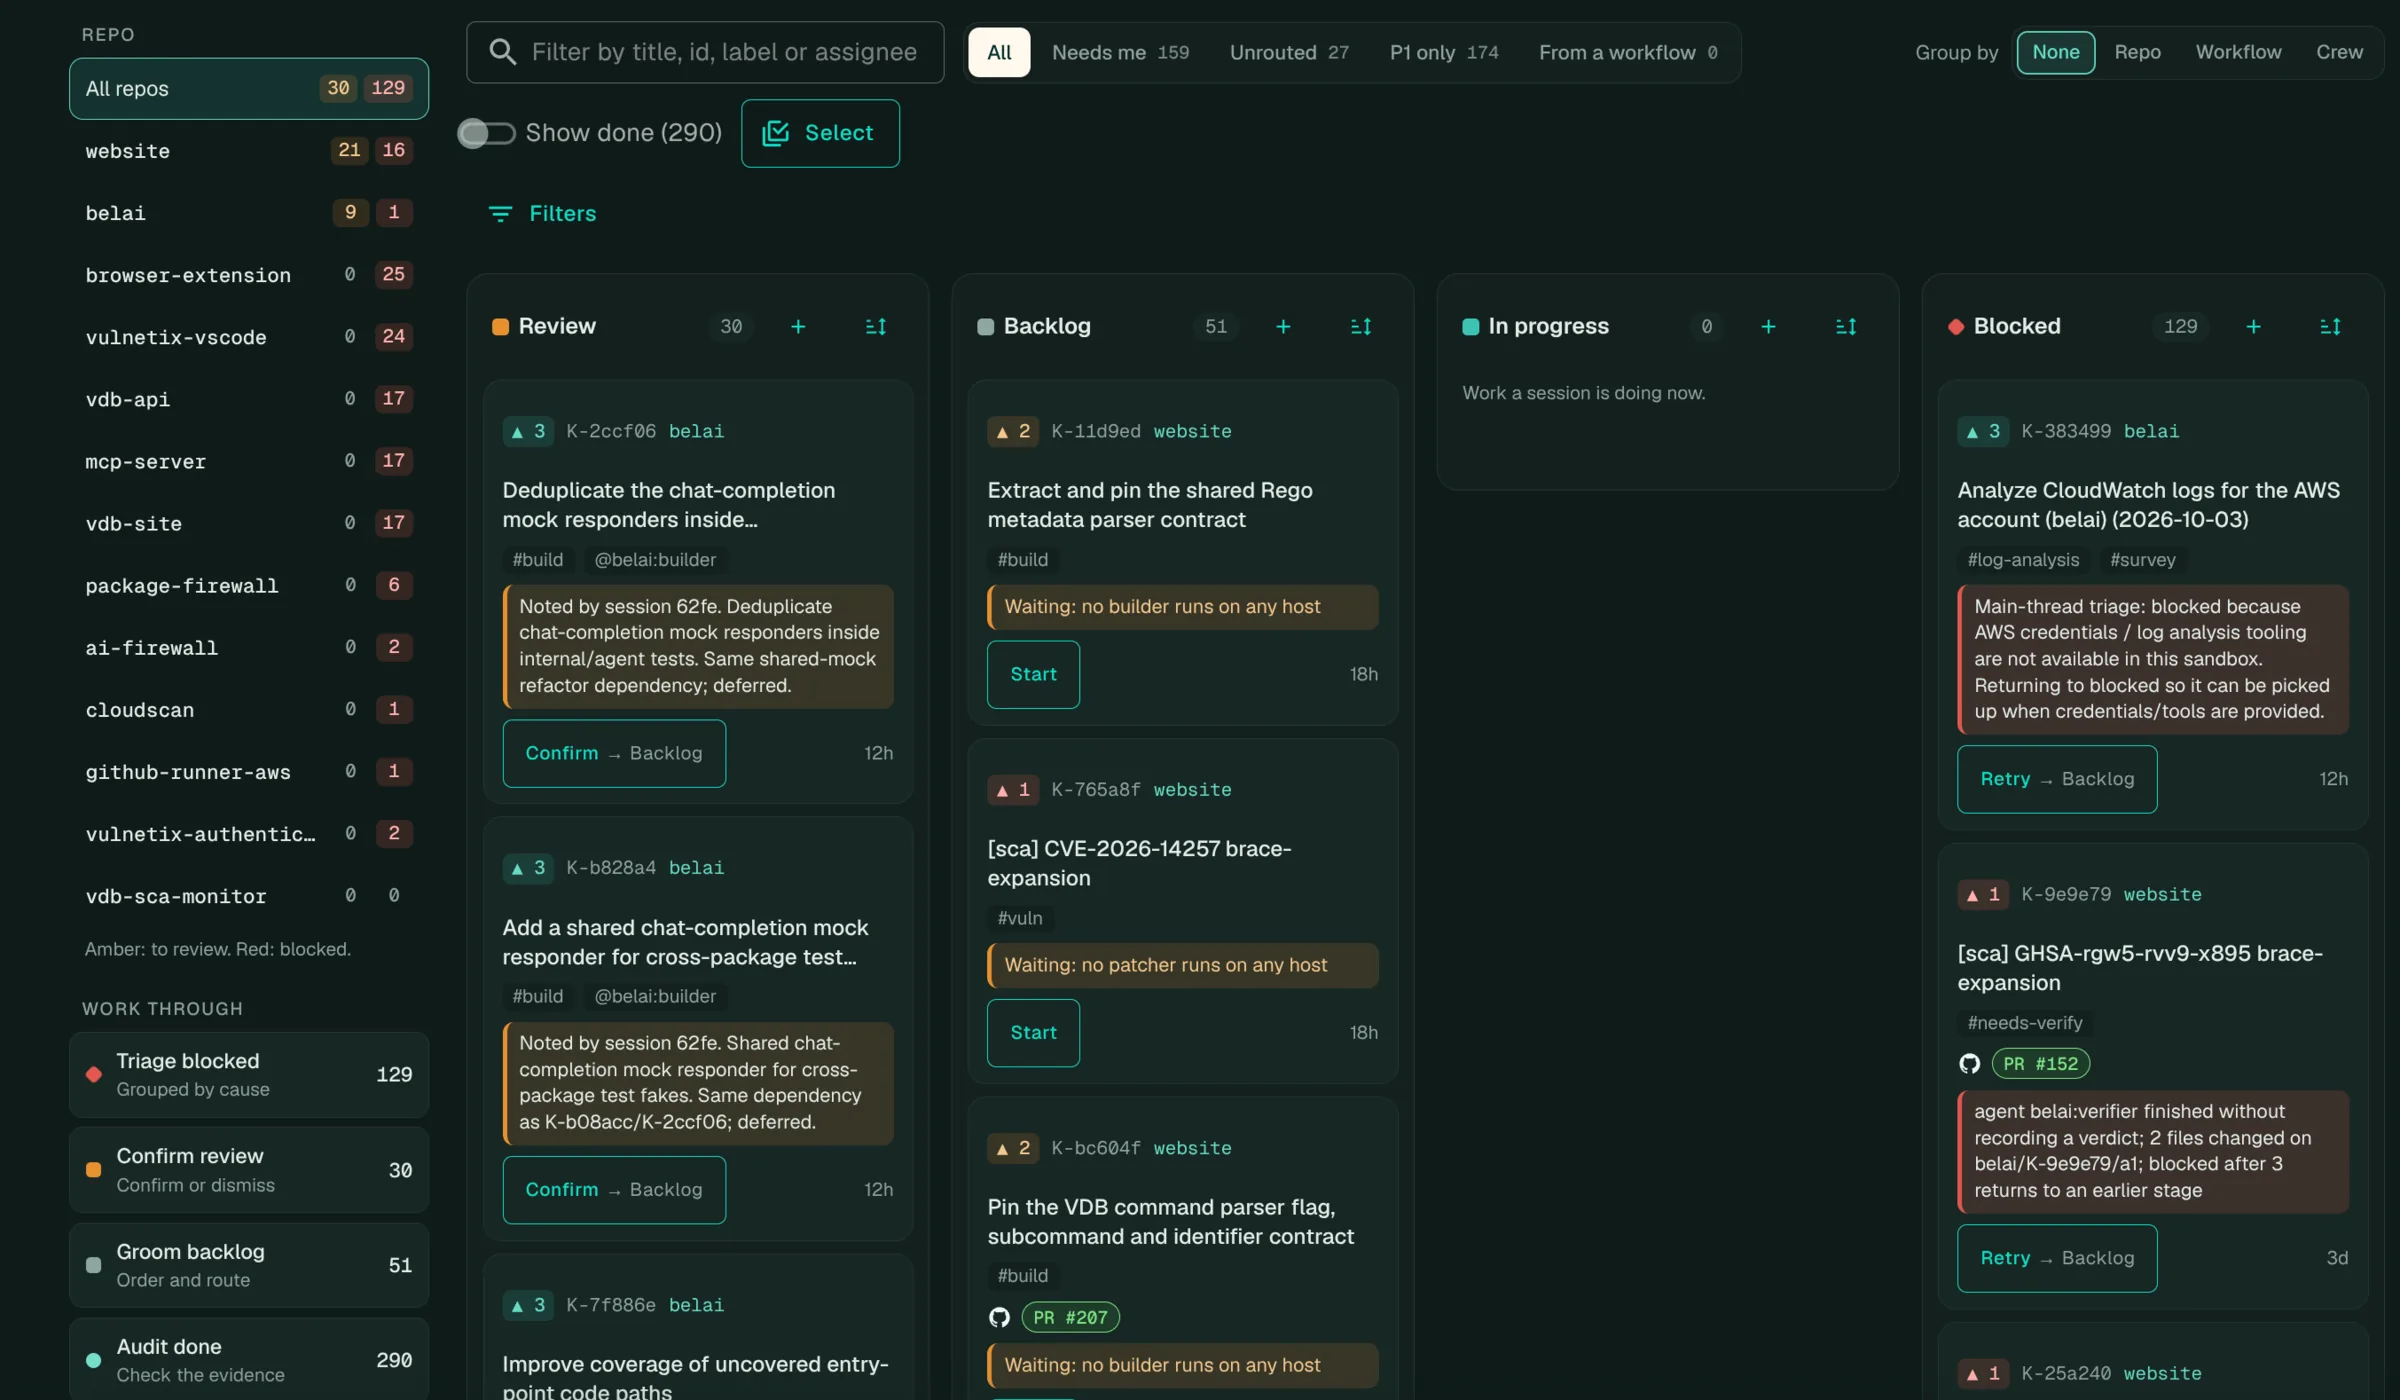
Task: Switch to P1 only filter
Action: (x=1444, y=52)
